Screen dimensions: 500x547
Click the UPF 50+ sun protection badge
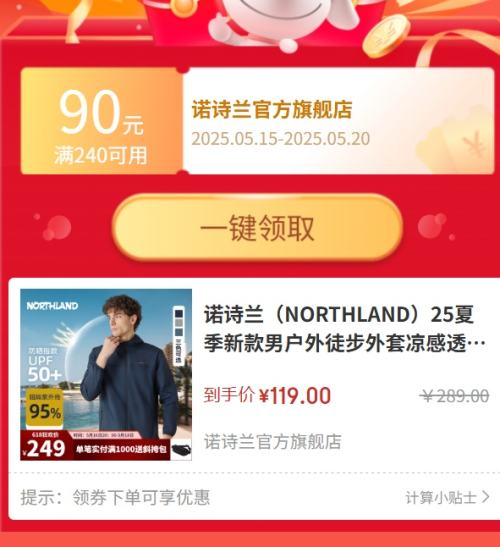(45, 366)
